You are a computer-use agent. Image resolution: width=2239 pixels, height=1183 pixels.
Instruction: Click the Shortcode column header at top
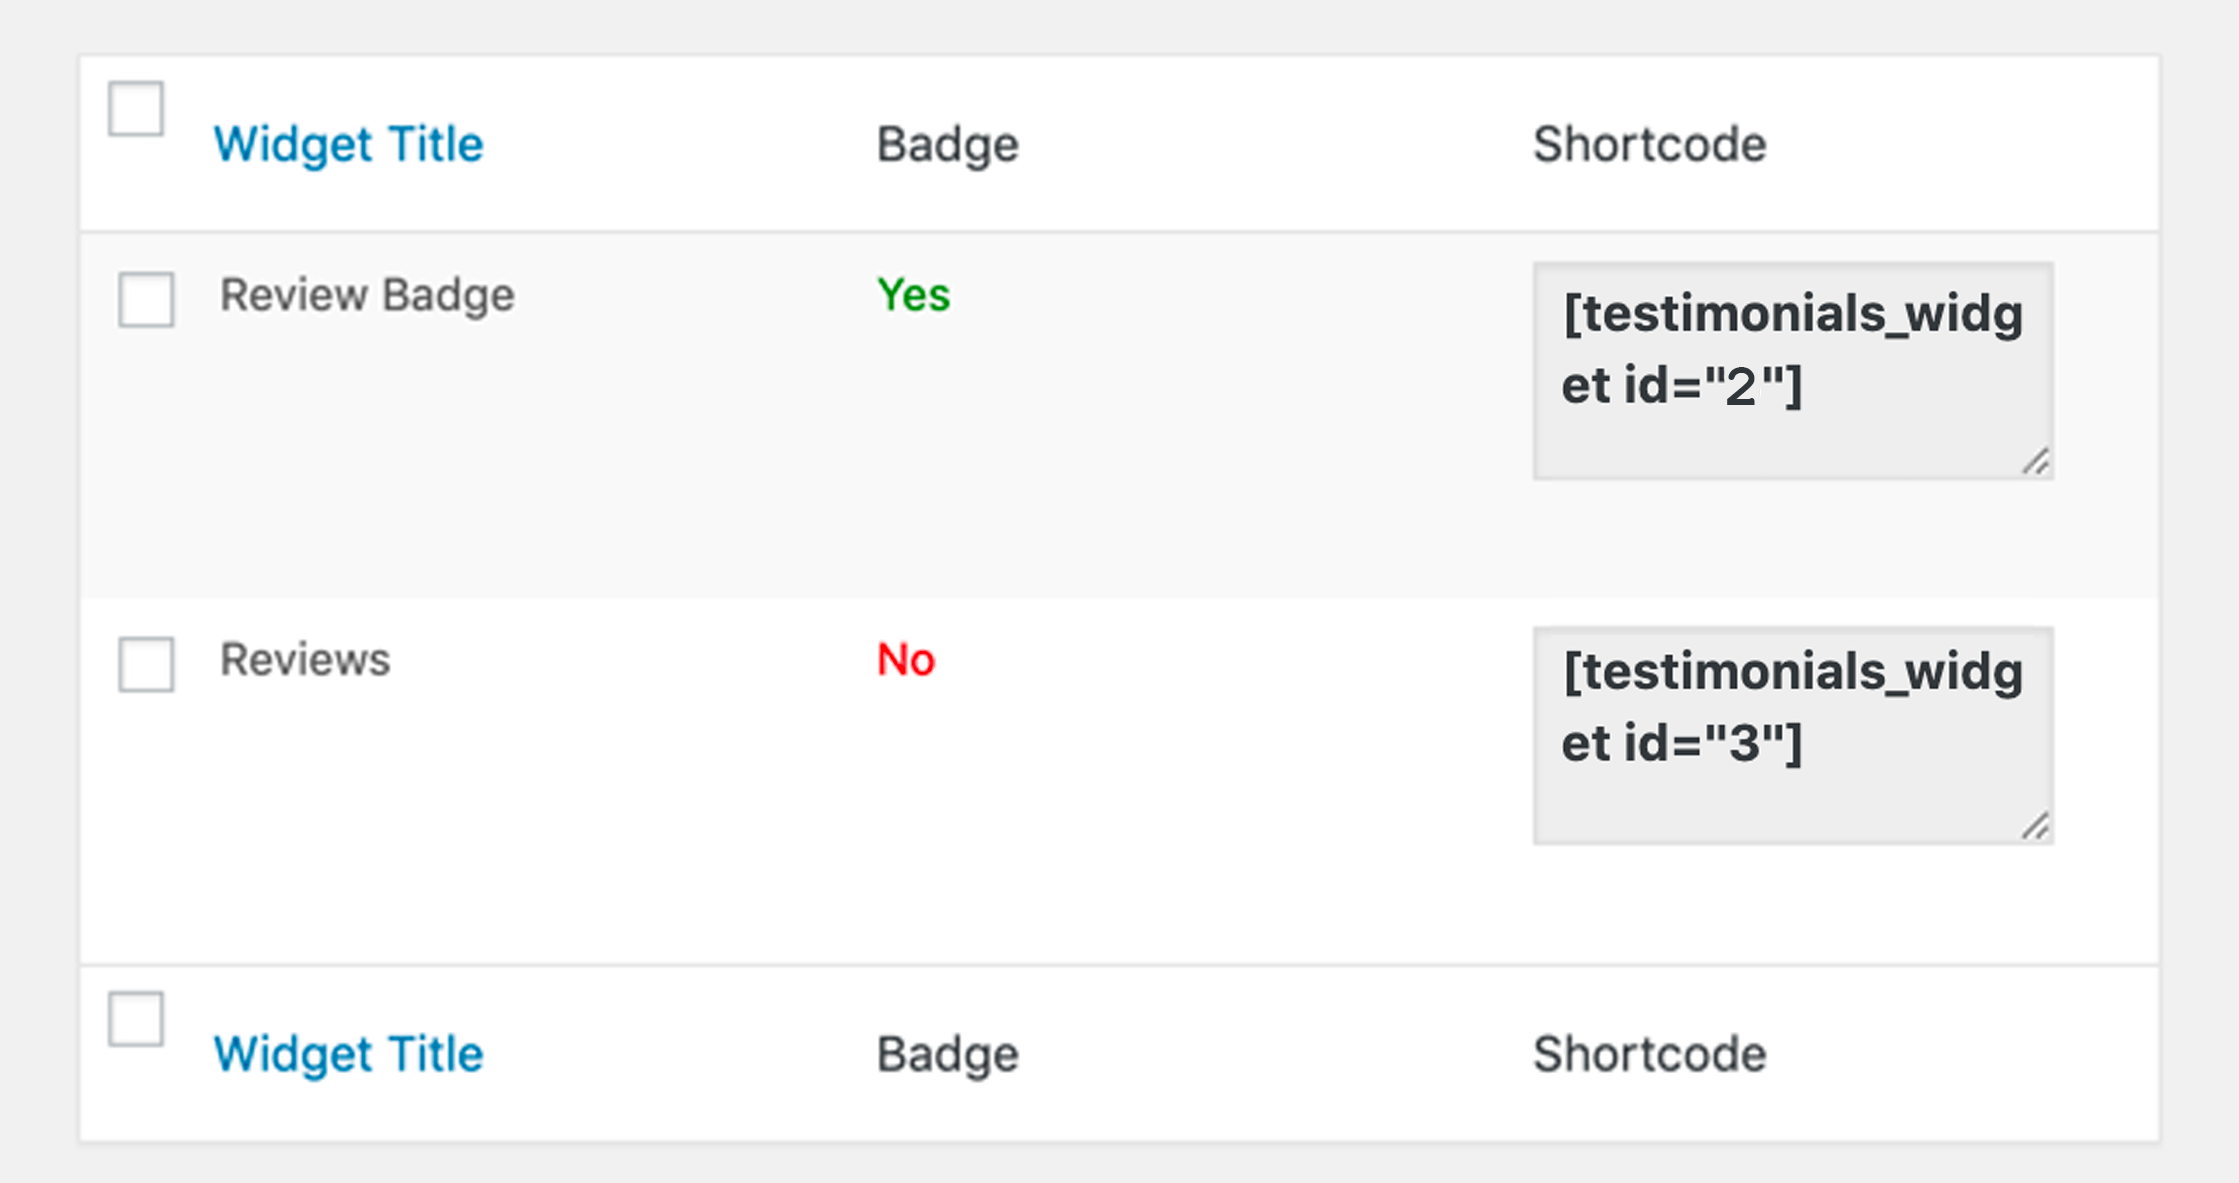1650,145
